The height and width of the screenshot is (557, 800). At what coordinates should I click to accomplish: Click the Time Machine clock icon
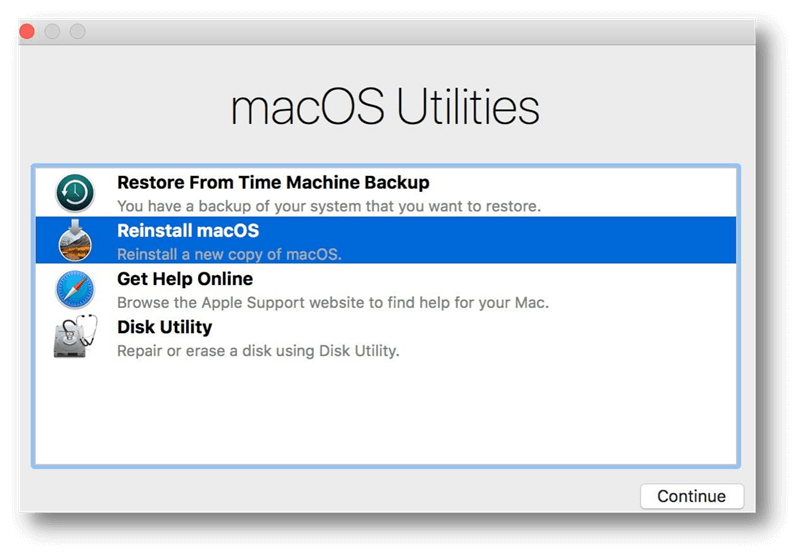click(74, 192)
